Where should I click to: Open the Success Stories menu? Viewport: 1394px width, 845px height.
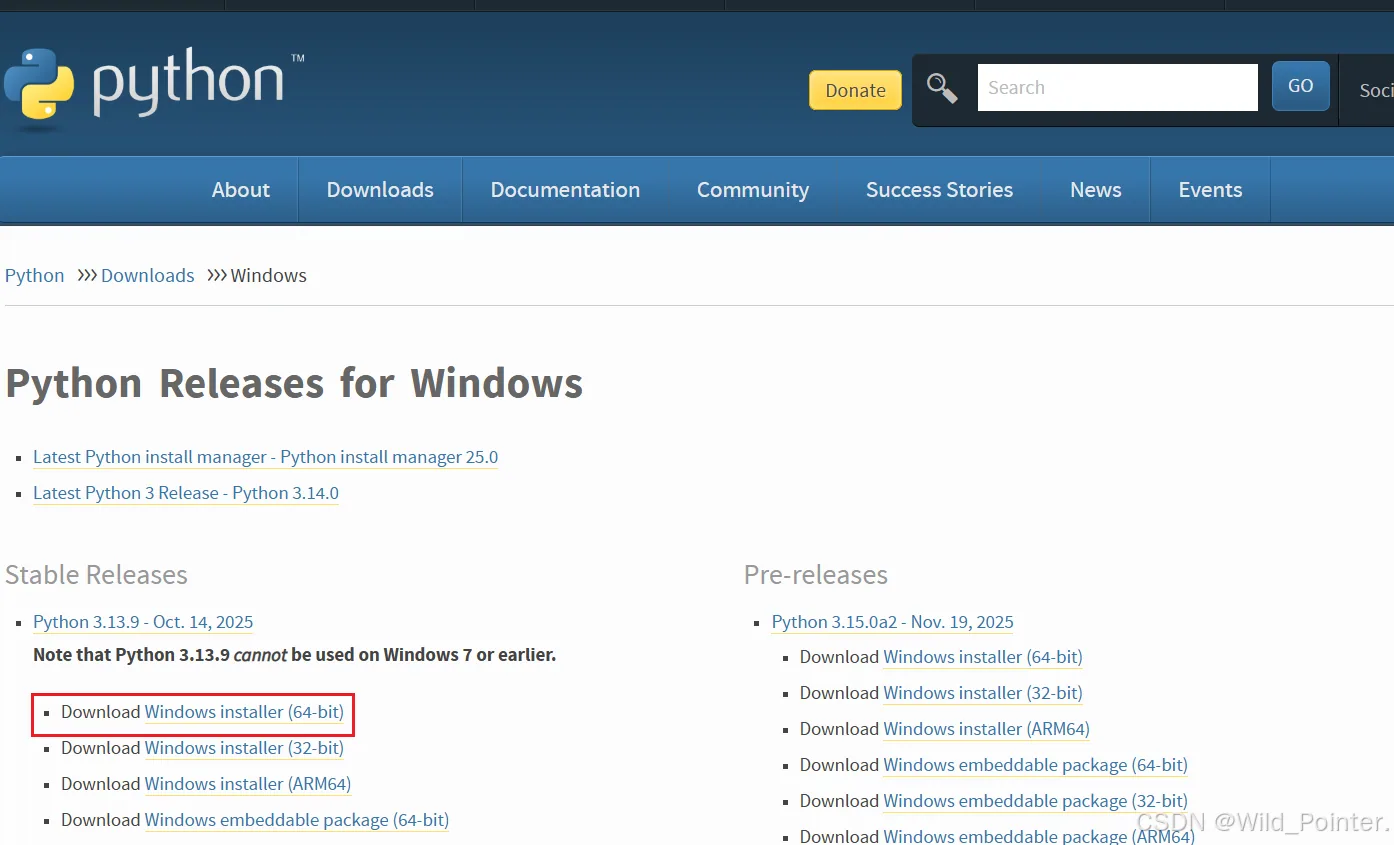[x=939, y=190]
